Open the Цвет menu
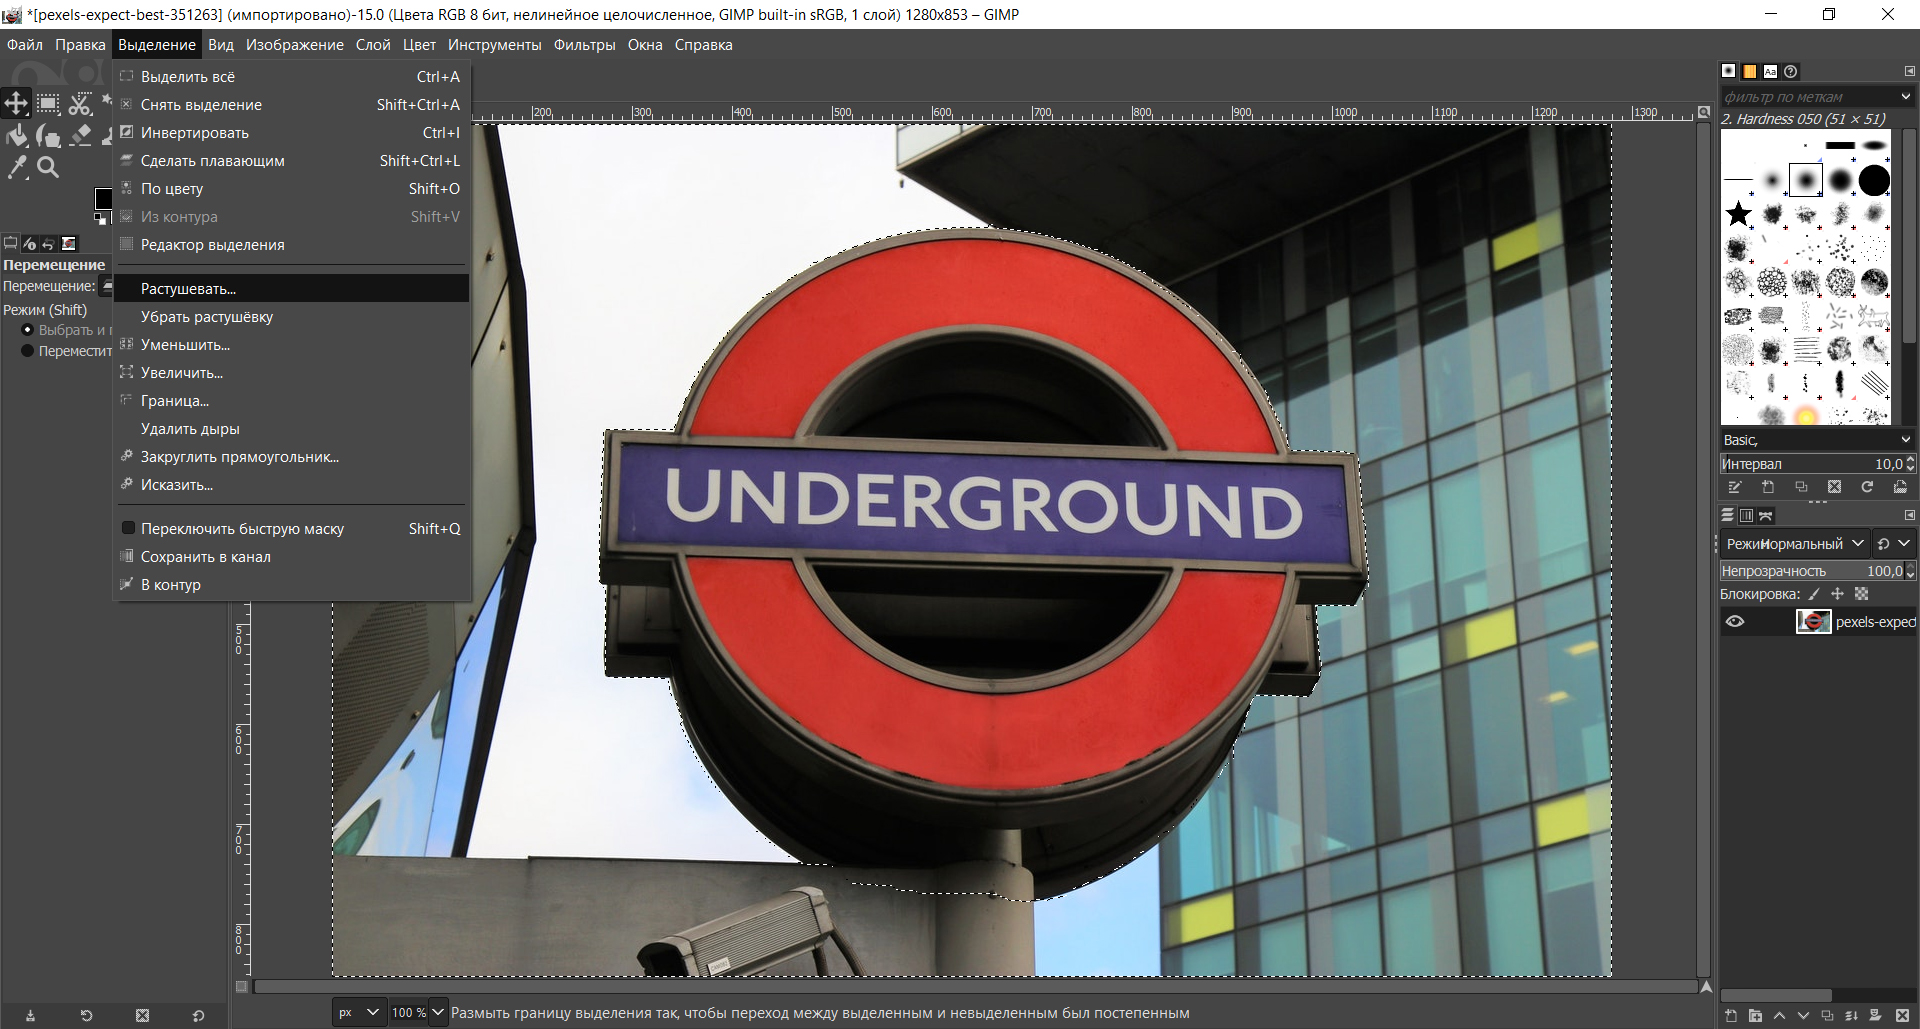Screen dimensions: 1920x1029 pos(419,45)
